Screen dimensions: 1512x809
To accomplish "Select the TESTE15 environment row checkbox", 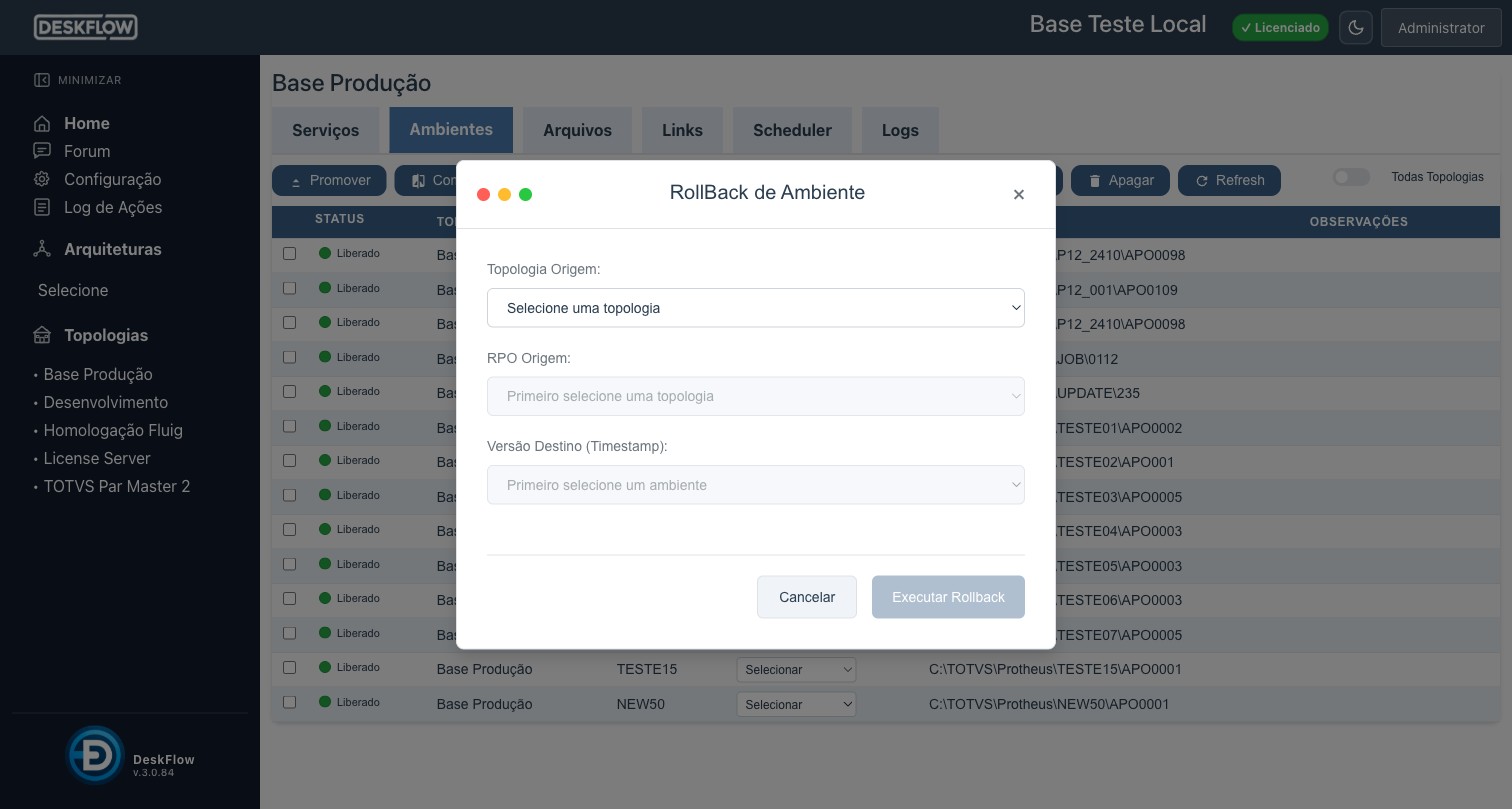I will tap(290, 667).
